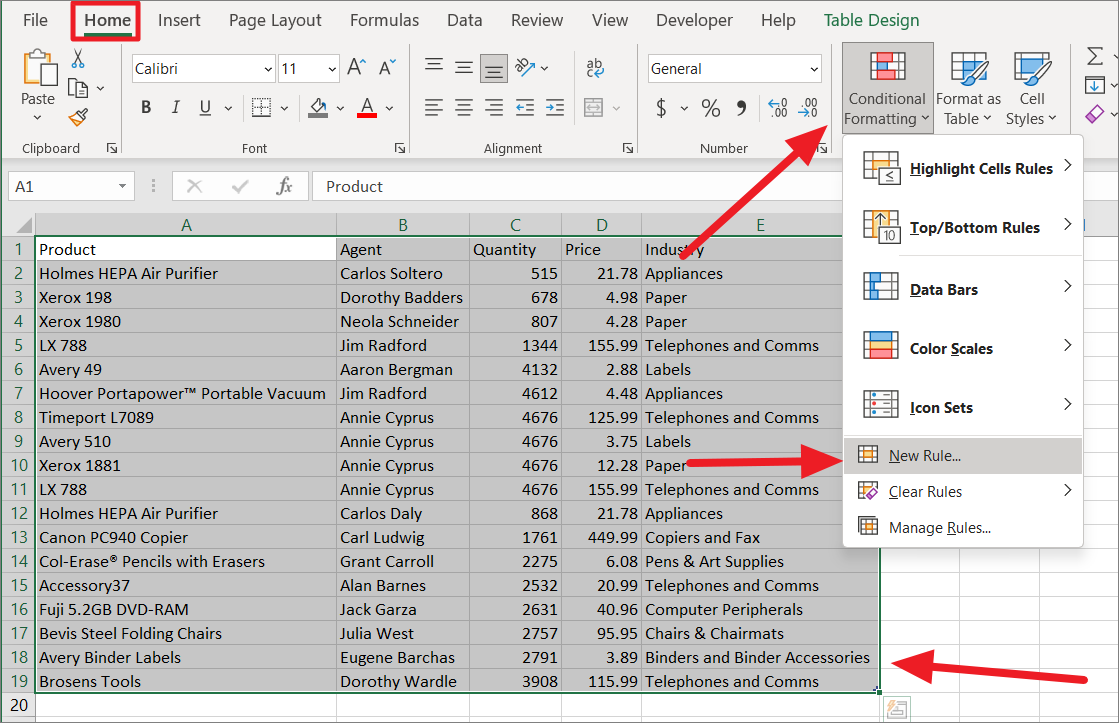The image size is (1119, 723).
Task: Click the Fill Color paint bucket
Action: (318, 108)
